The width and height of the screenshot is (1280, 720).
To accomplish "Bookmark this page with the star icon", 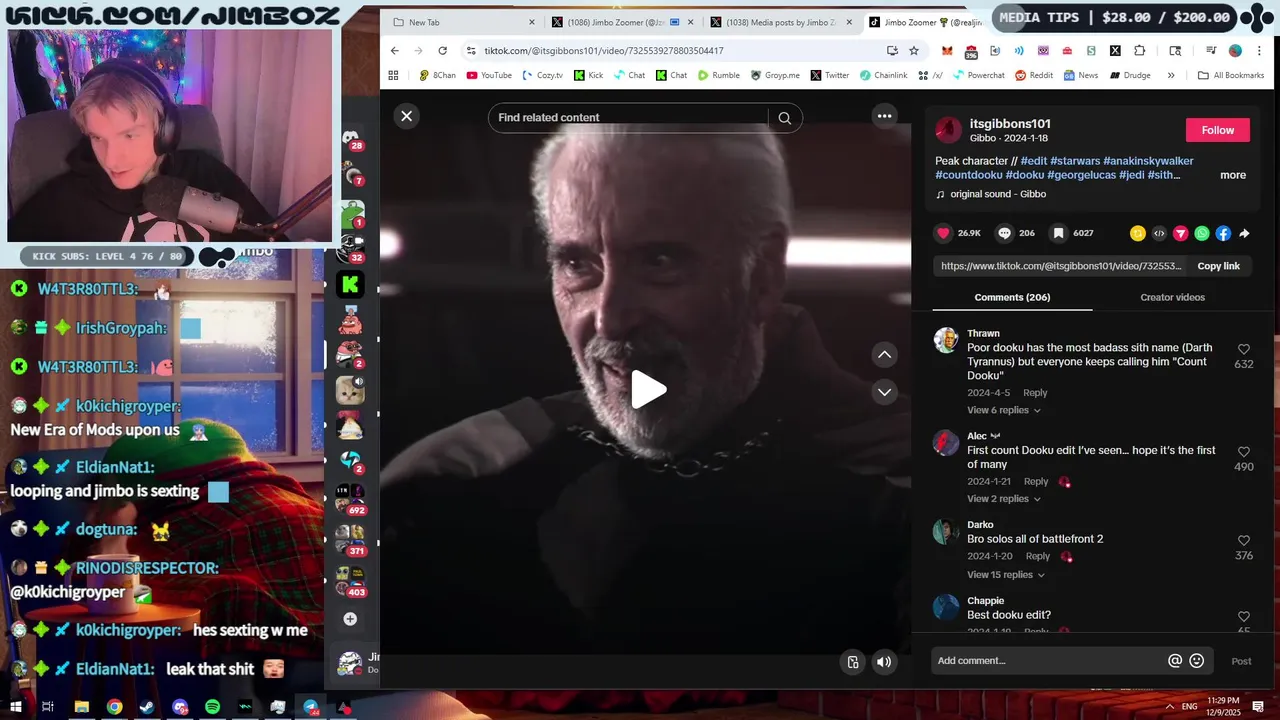I will click(914, 51).
